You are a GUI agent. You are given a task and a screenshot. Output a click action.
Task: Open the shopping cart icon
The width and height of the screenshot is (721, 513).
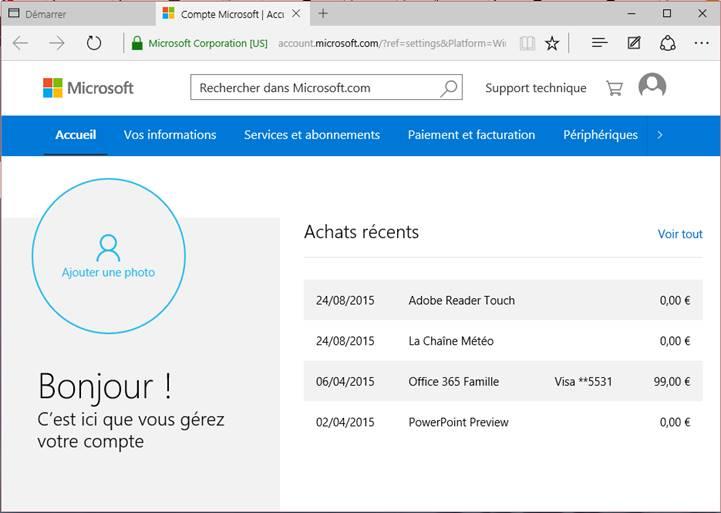coord(614,88)
